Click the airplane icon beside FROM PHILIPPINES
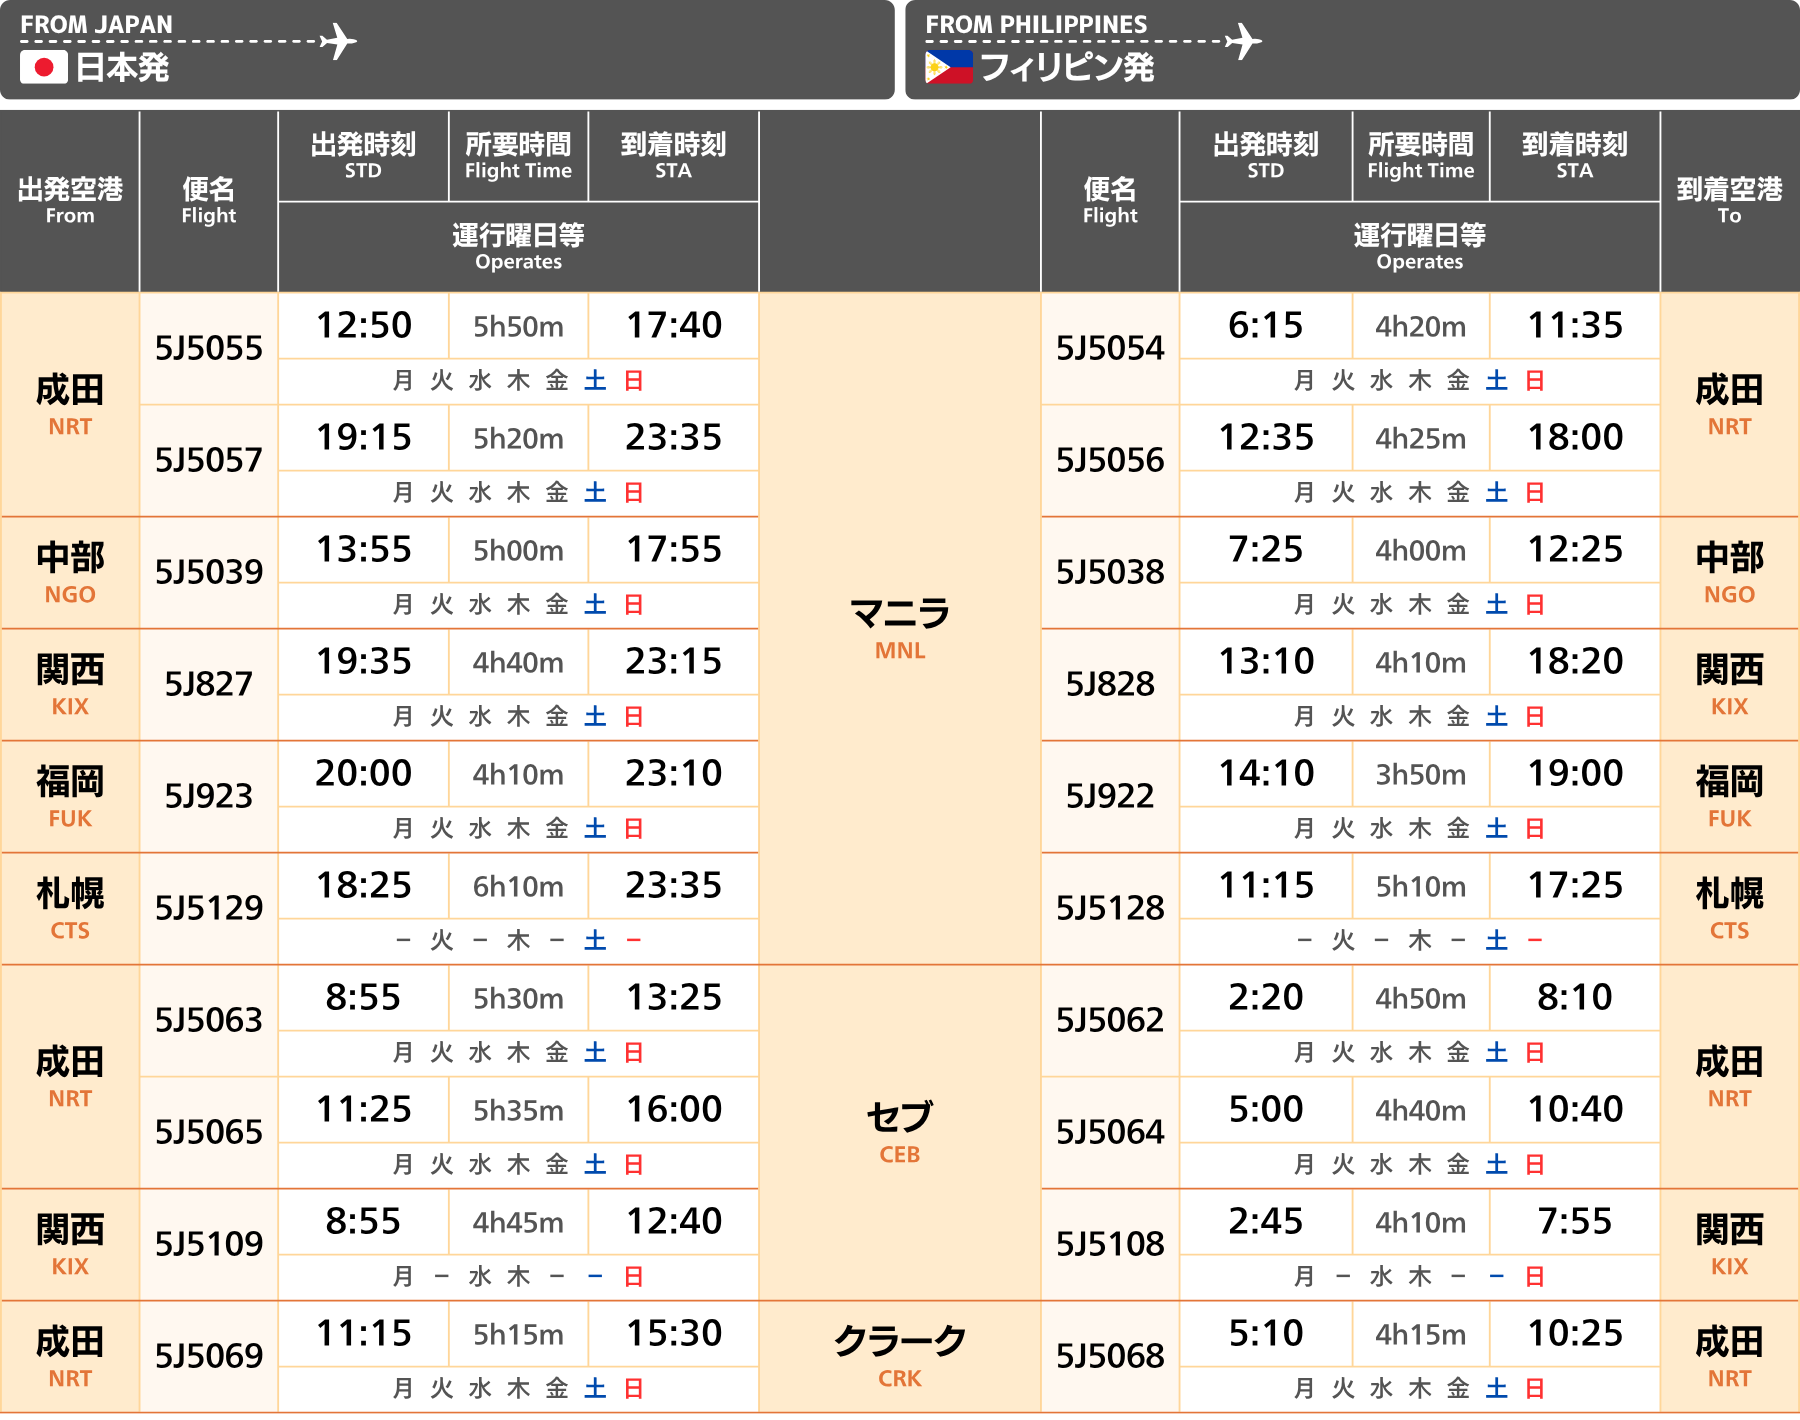The image size is (1800, 1420). pyautogui.click(x=1243, y=41)
